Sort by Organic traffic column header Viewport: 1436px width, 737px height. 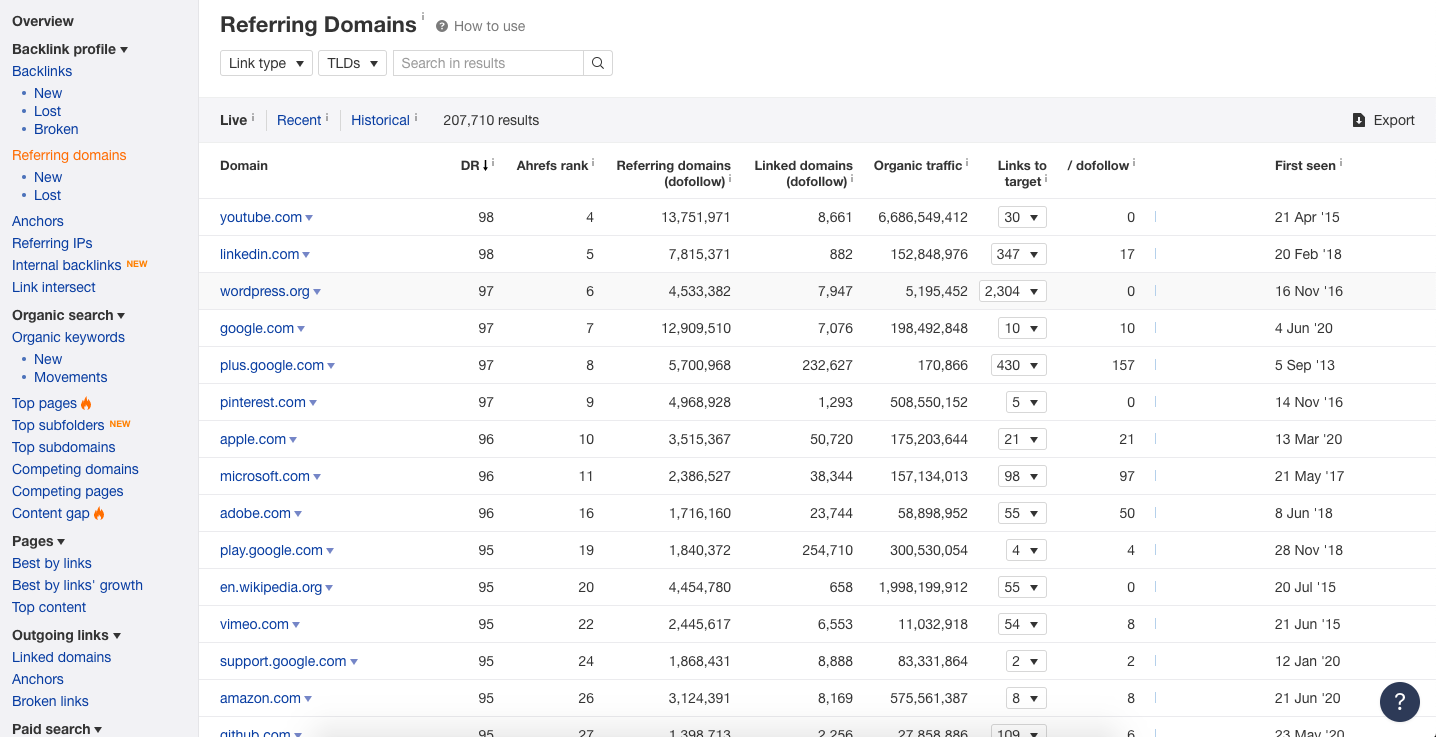click(917, 166)
